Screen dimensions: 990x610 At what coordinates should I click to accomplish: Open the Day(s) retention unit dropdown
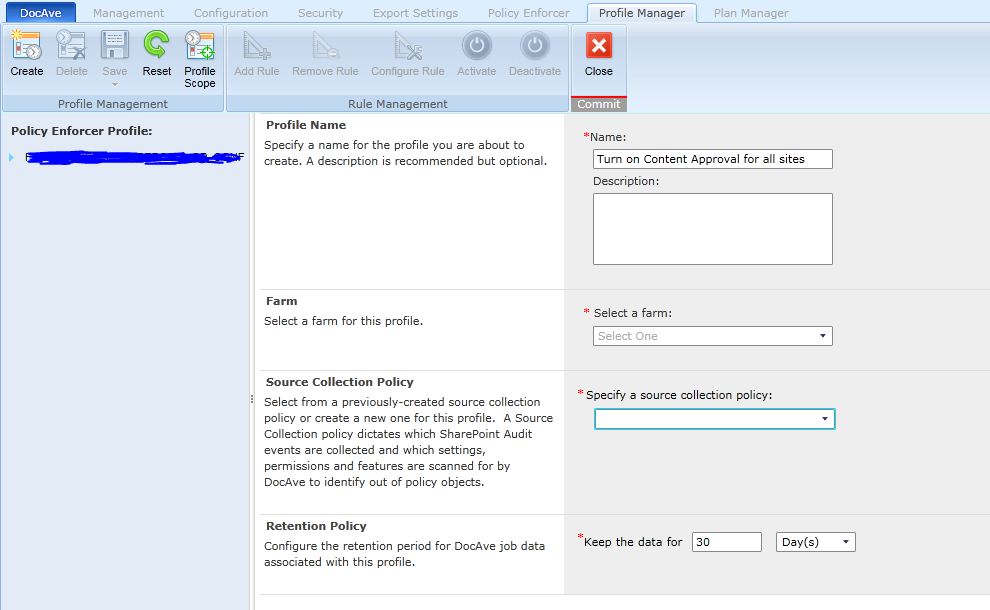coord(815,542)
